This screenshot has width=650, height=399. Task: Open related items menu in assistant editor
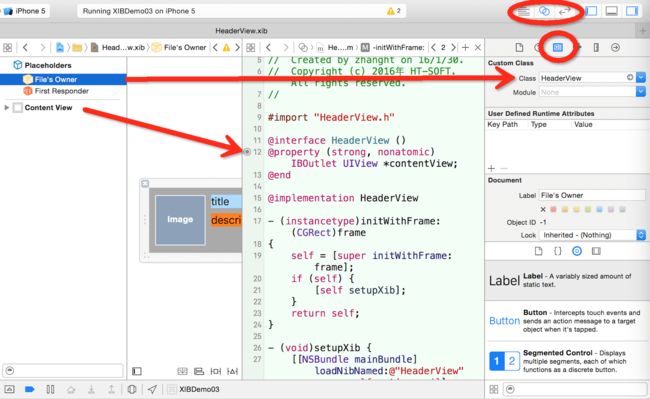pos(250,48)
